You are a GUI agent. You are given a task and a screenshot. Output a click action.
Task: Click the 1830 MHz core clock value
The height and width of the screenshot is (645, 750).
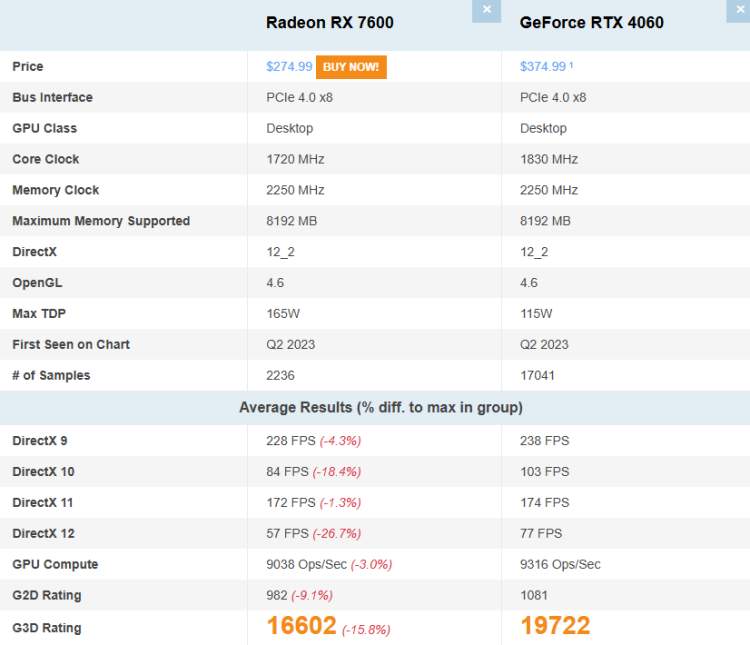549,159
